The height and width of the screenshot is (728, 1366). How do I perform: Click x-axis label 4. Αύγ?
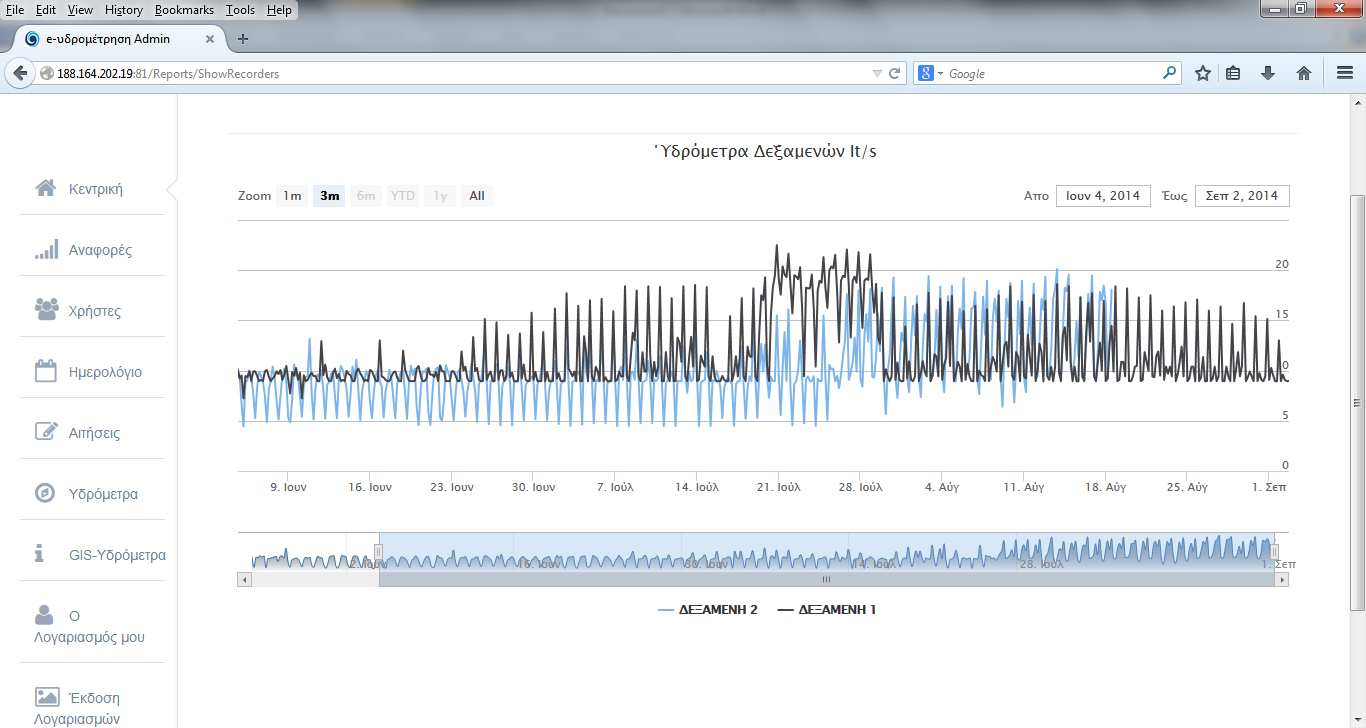coord(942,487)
